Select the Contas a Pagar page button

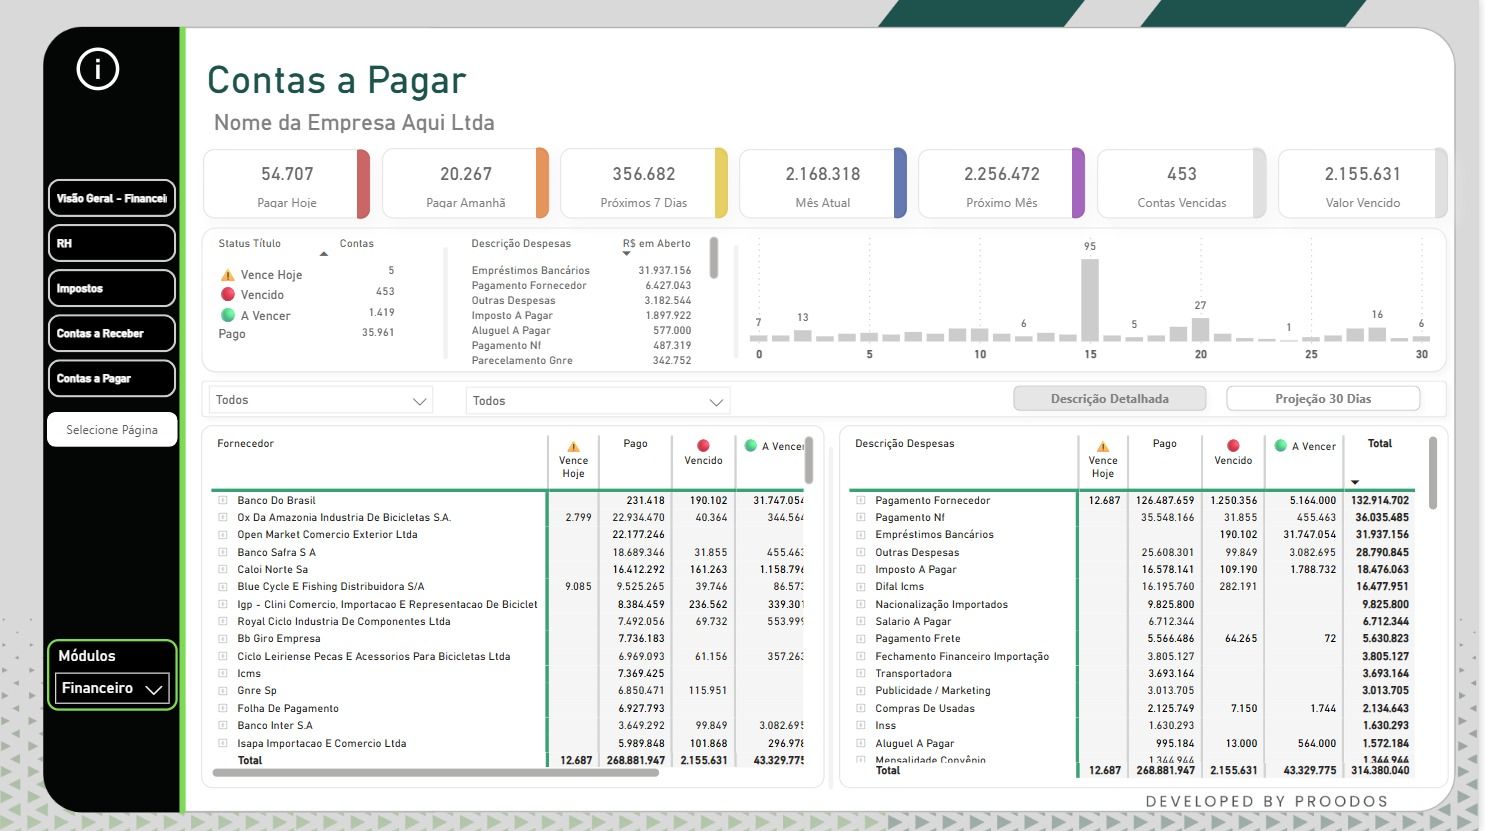tap(112, 378)
